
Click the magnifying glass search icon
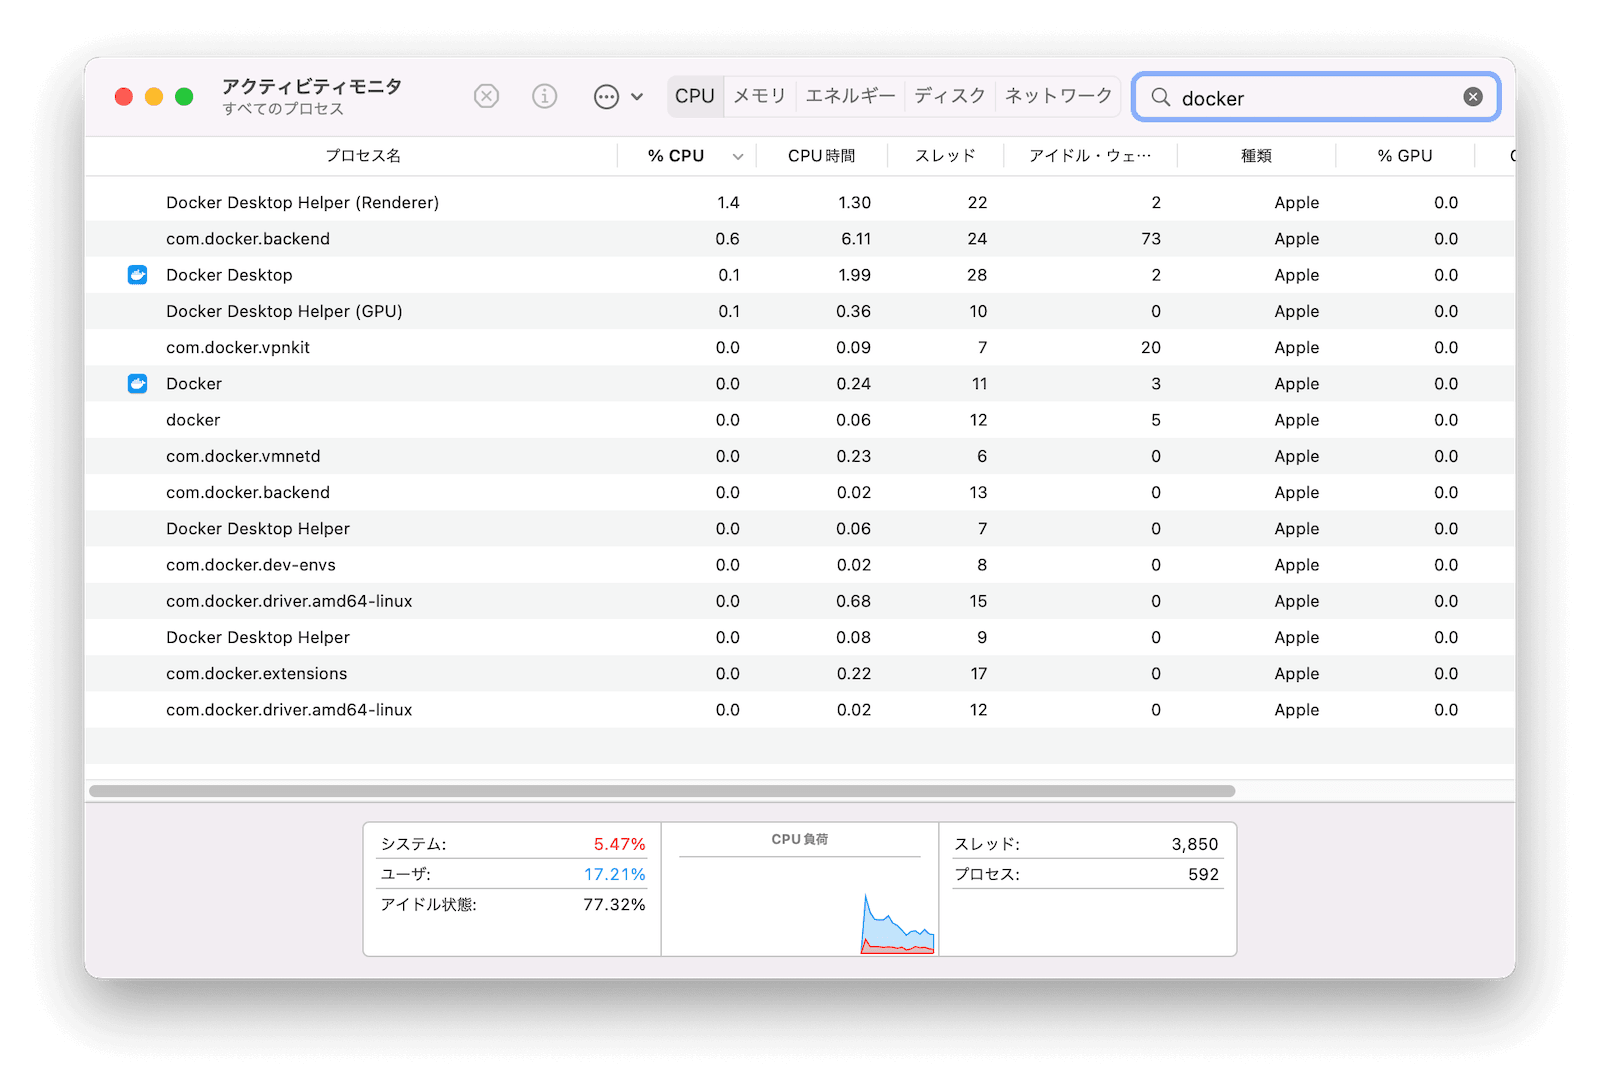pos(1160,97)
